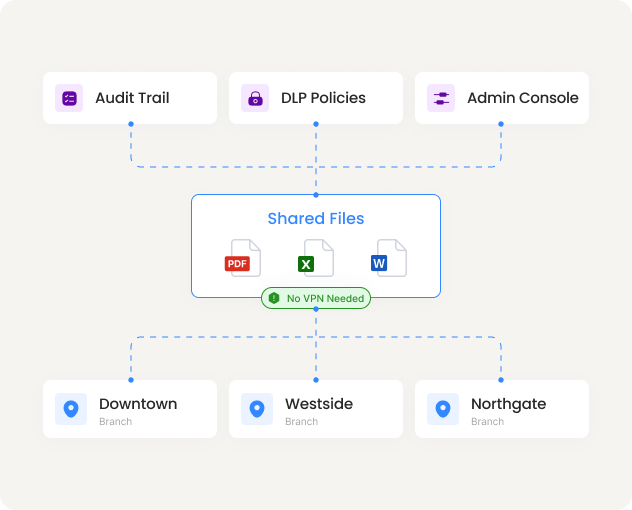The image size is (632, 510).
Task: Click the Branch subtitle under Downtown
Action: (115, 422)
